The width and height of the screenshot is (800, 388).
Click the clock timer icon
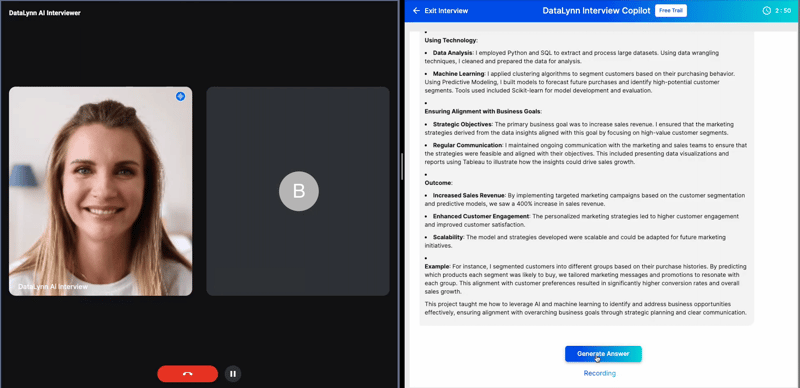pyautogui.click(x=766, y=11)
